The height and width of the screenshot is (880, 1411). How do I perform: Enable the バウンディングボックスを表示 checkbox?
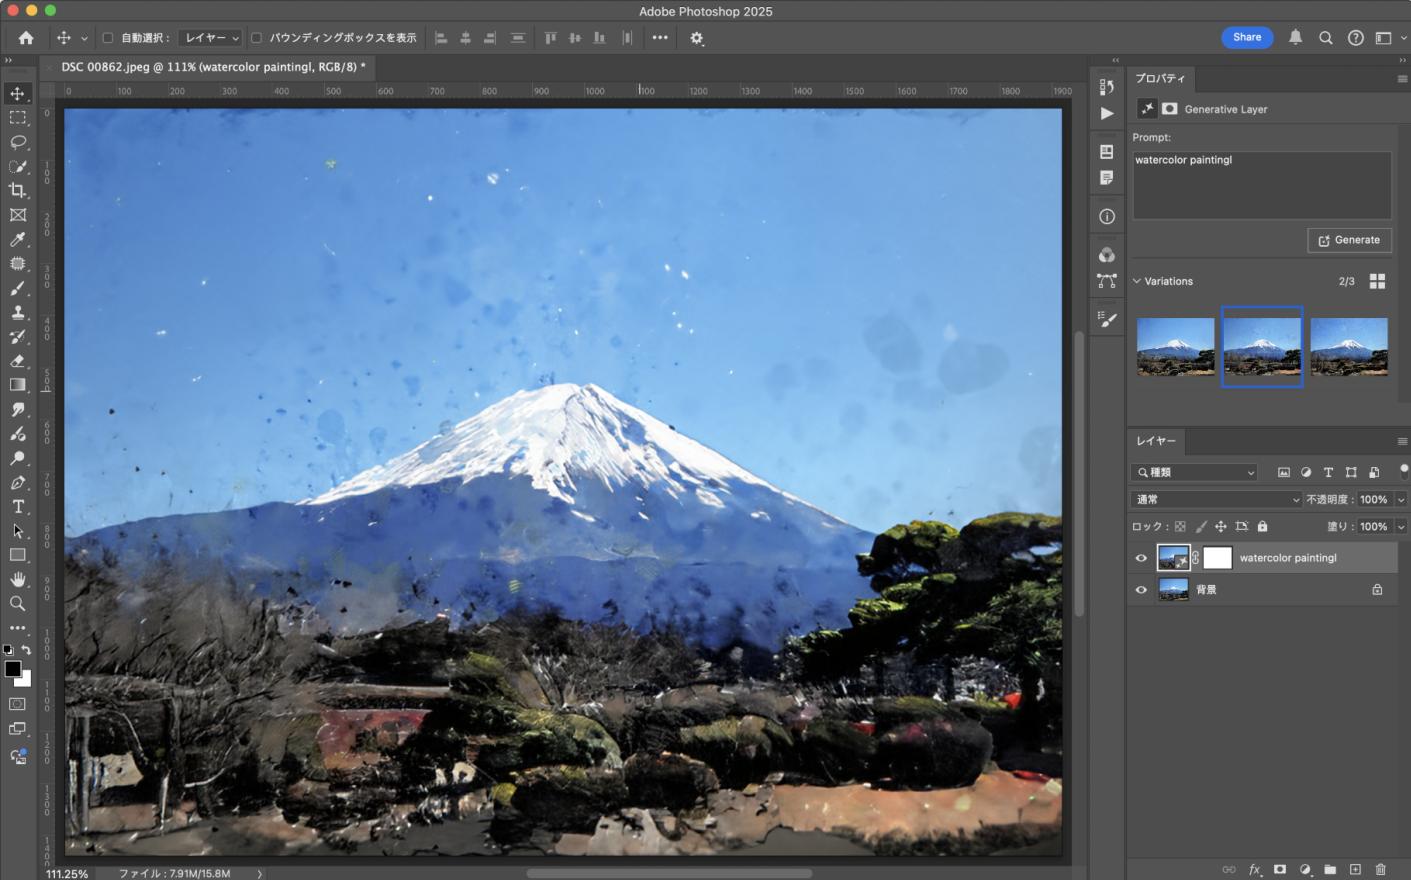pos(256,38)
